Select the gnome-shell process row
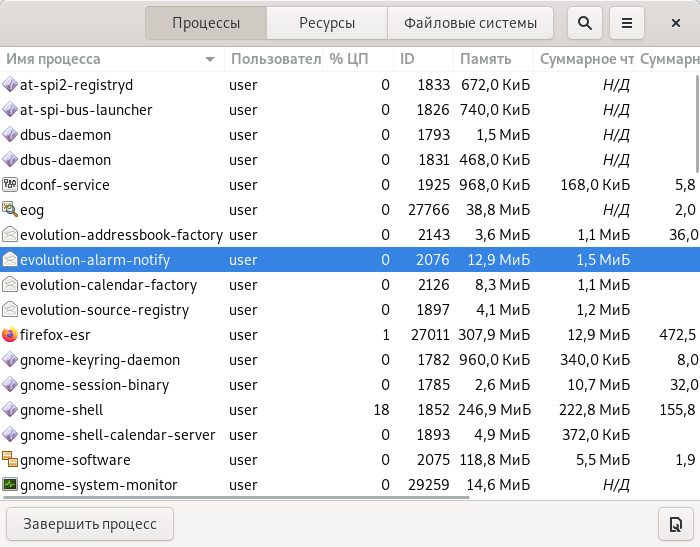700x547 pixels. point(300,410)
